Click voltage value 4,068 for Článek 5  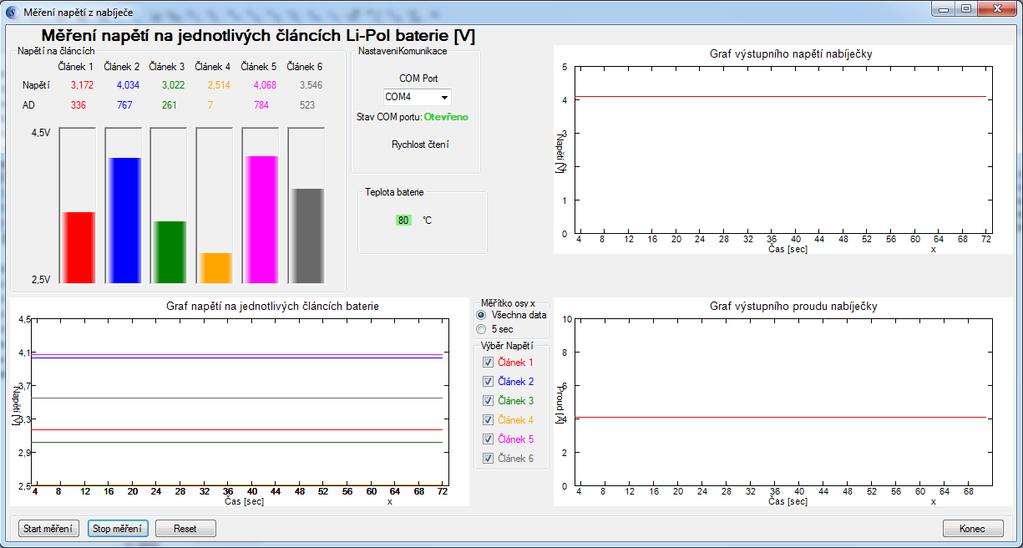point(264,85)
